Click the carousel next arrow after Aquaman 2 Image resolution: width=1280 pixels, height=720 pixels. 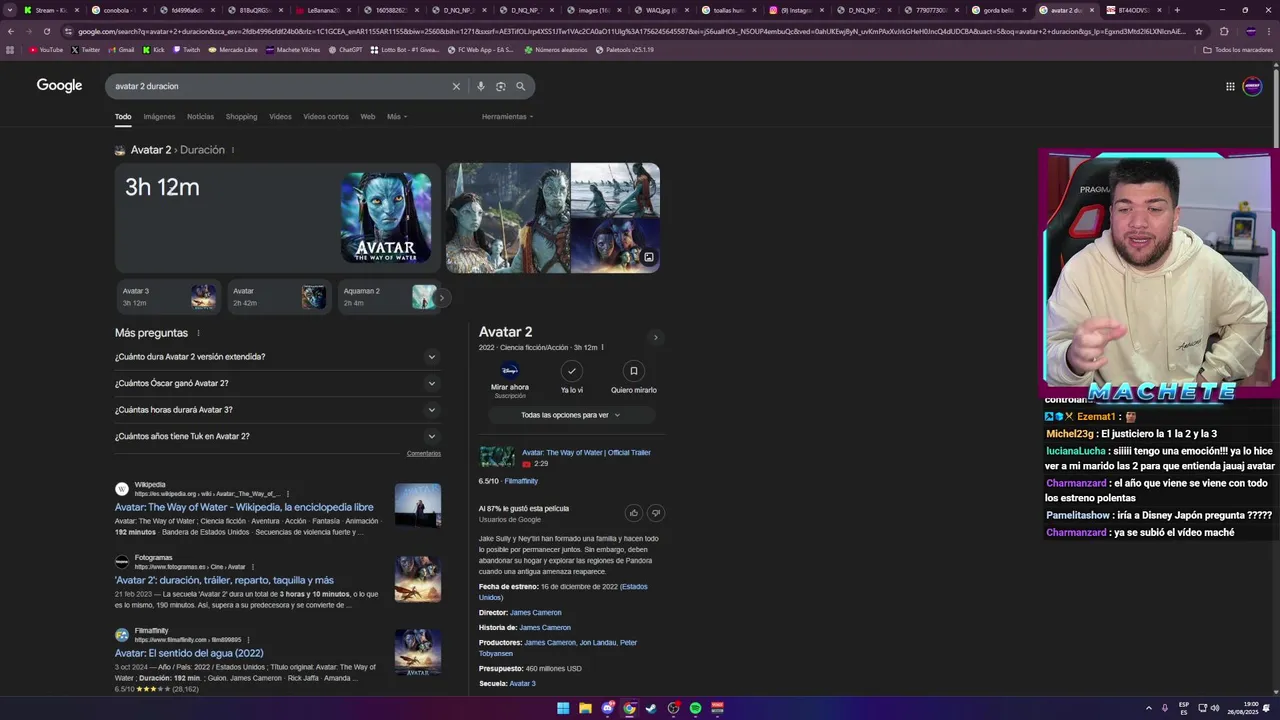pos(442,297)
